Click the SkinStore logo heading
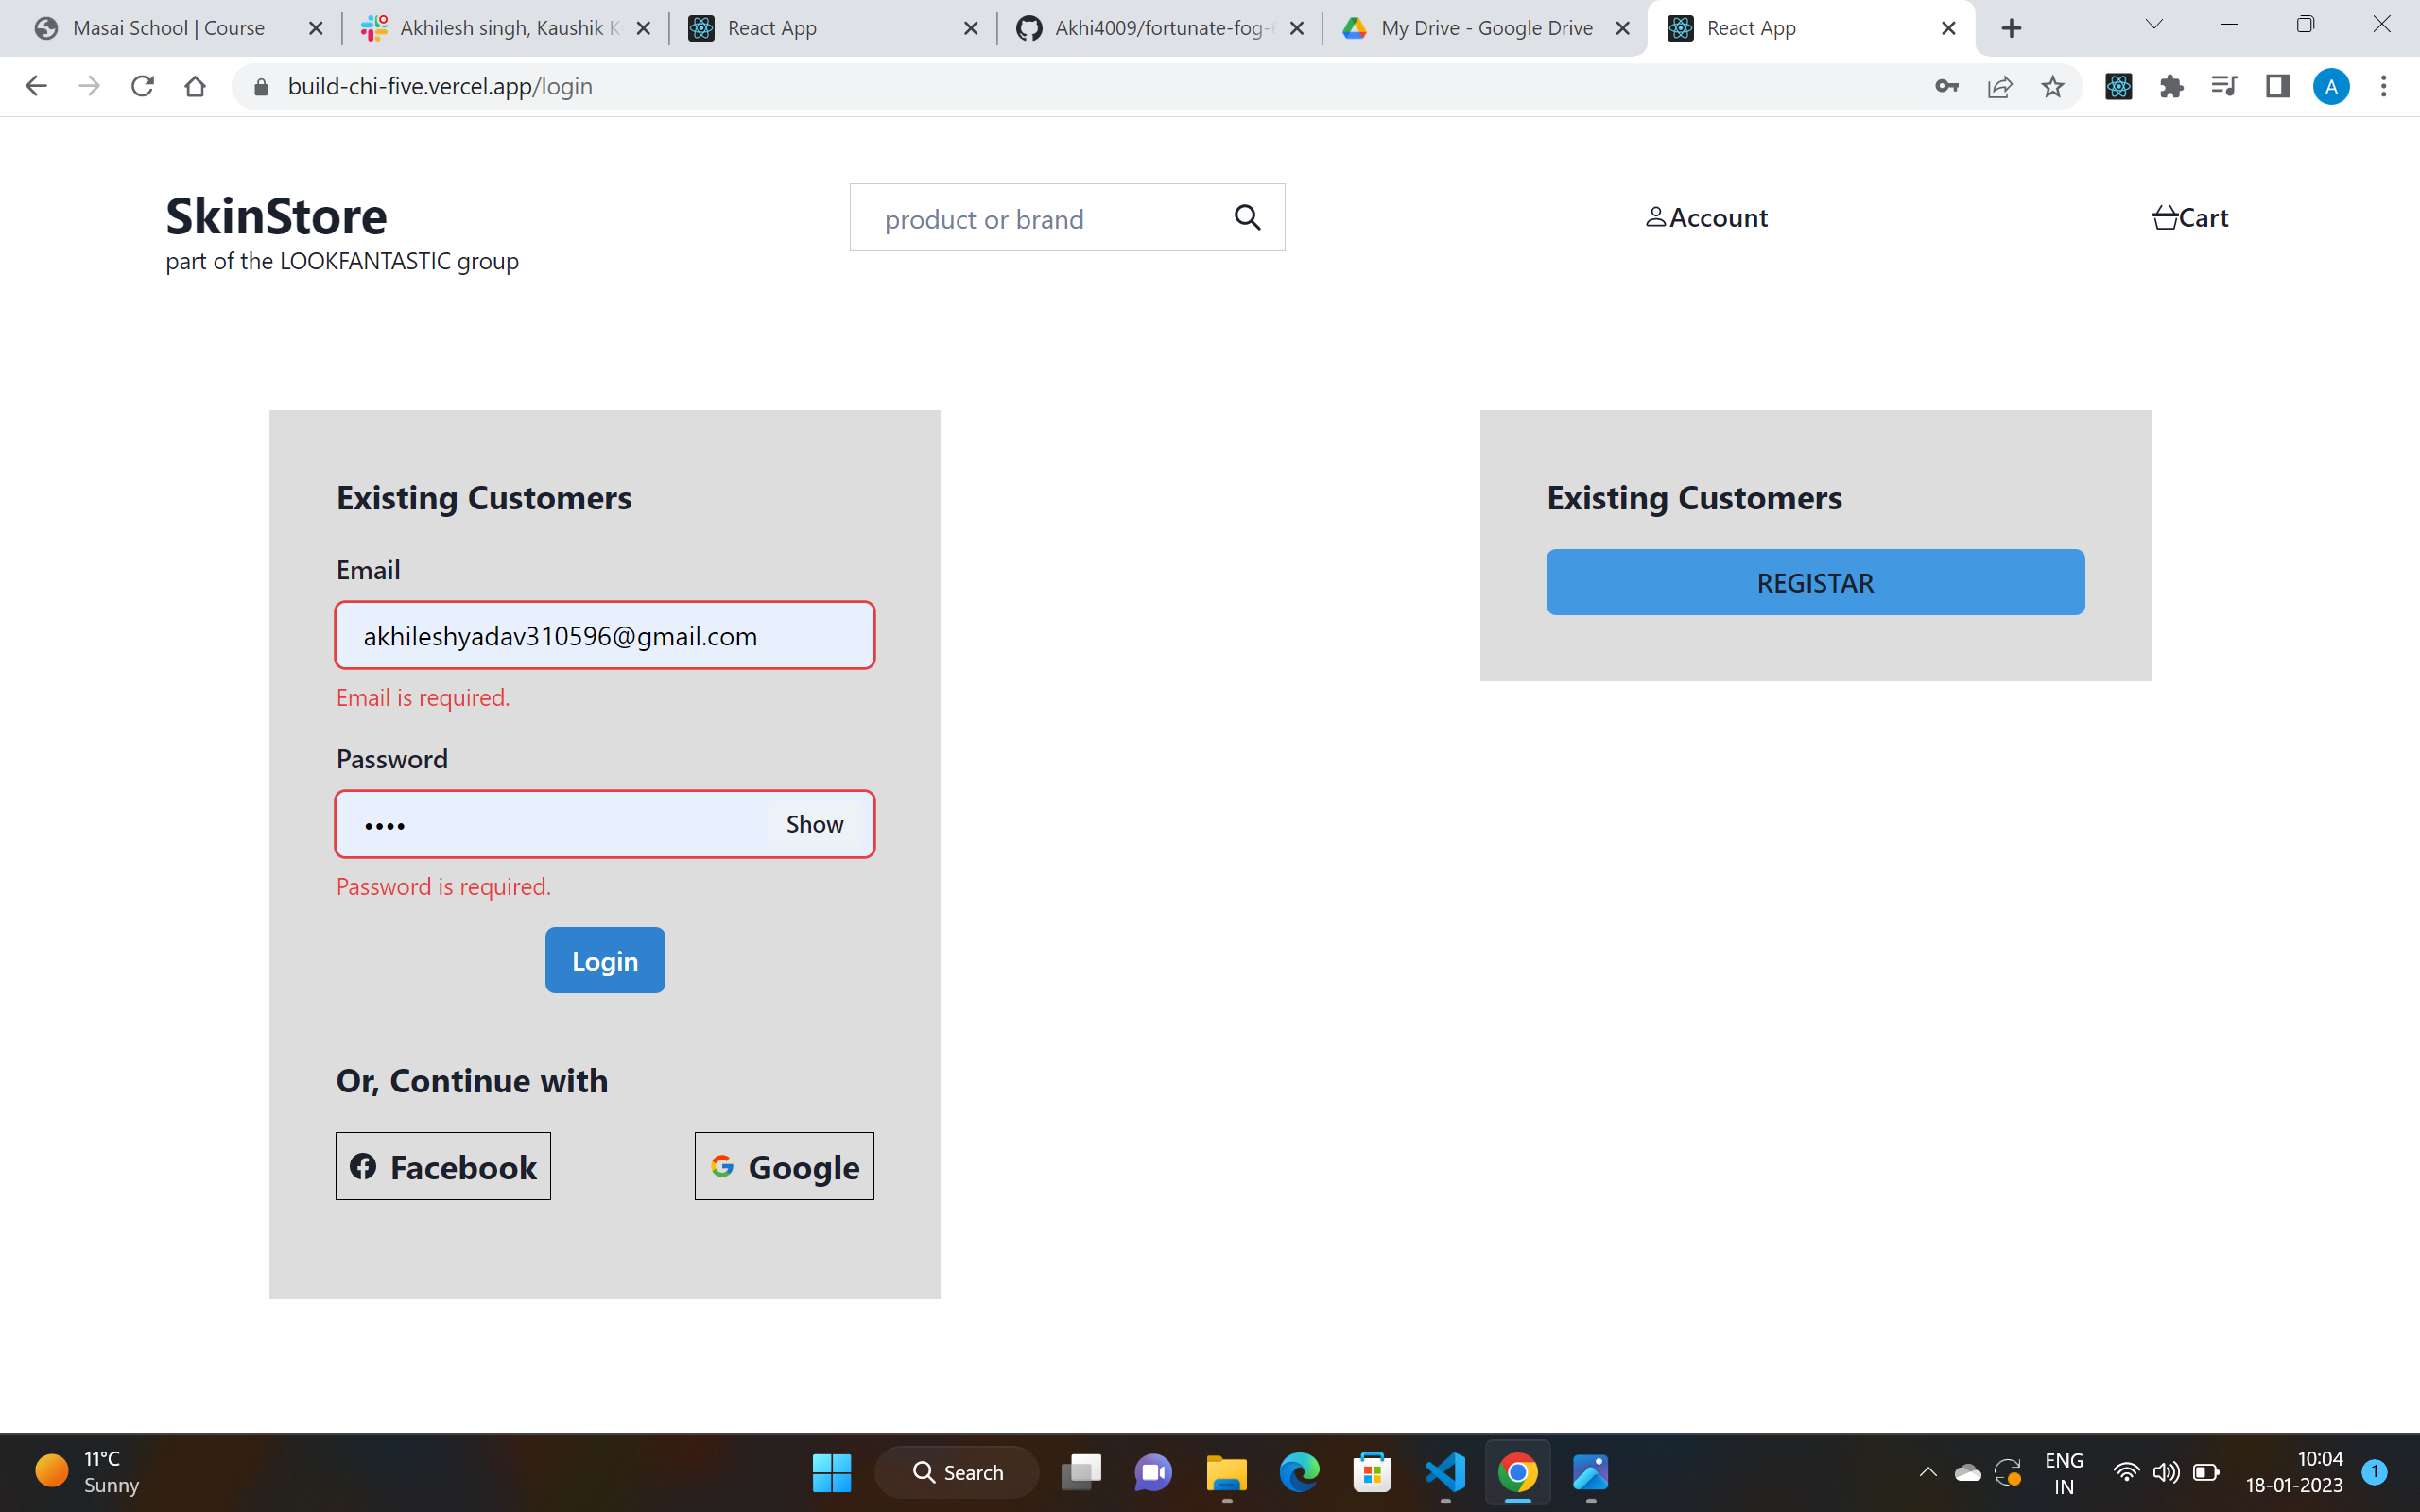Viewport: 2420px width, 1512px height. [276, 216]
